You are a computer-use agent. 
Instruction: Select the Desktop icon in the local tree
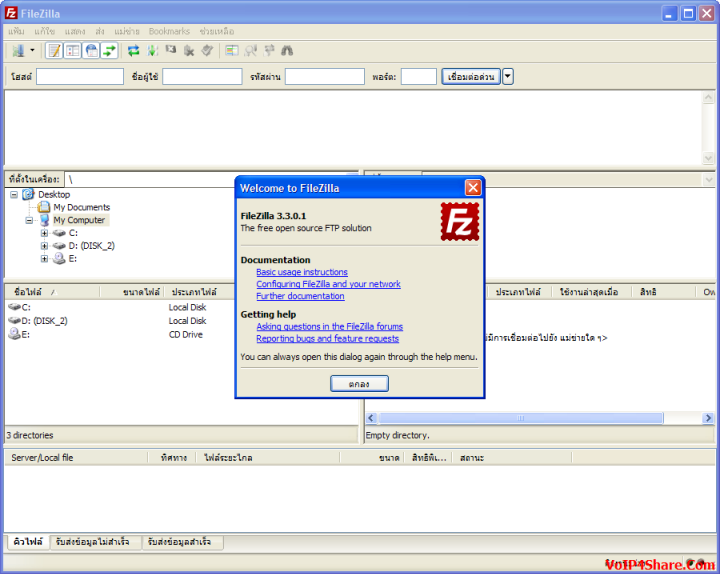(x=28, y=194)
